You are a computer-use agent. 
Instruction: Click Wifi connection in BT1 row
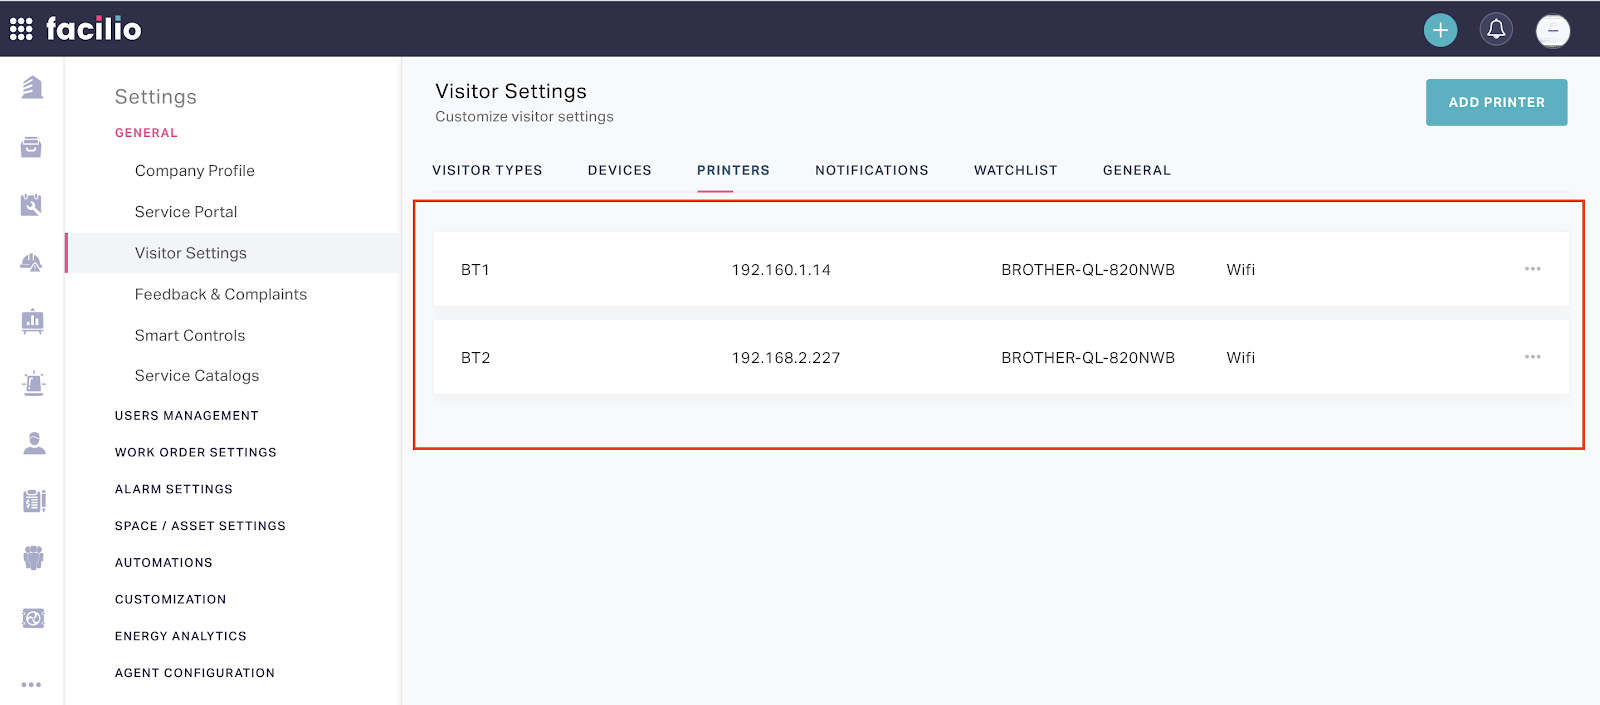click(x=1241, y=270)
